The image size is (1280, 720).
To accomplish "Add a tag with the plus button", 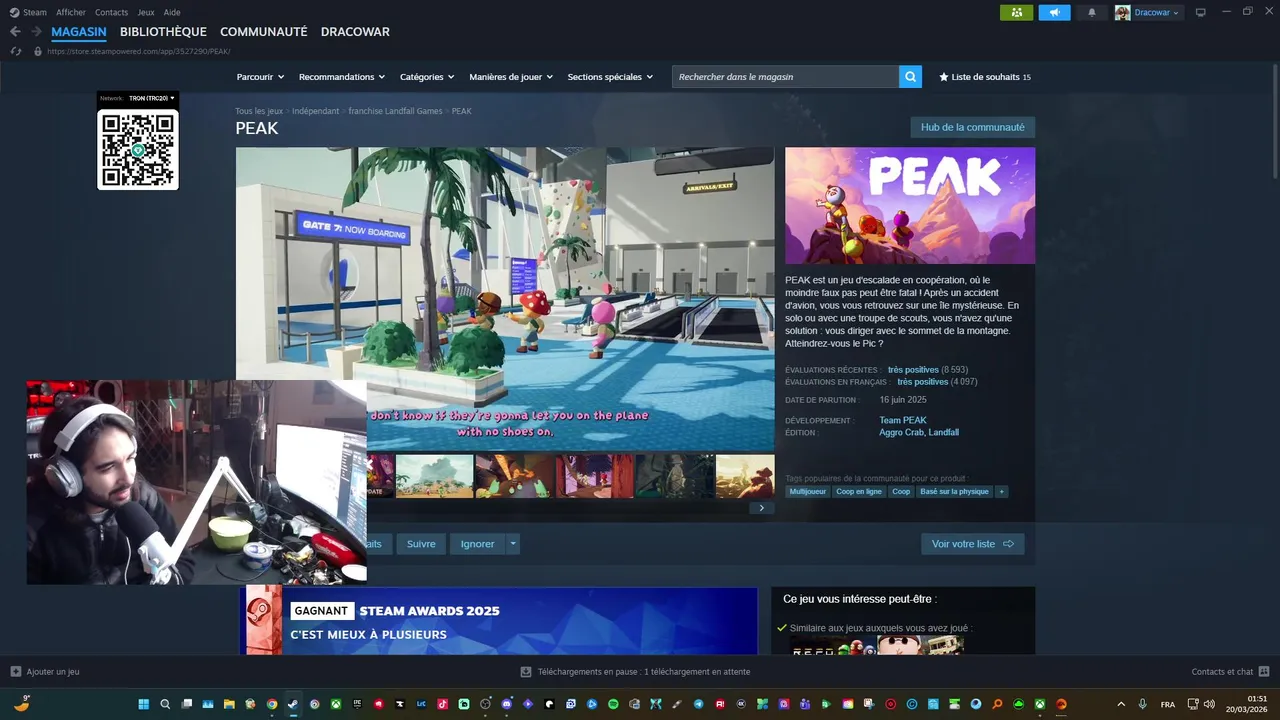I will coord(1001,492).
